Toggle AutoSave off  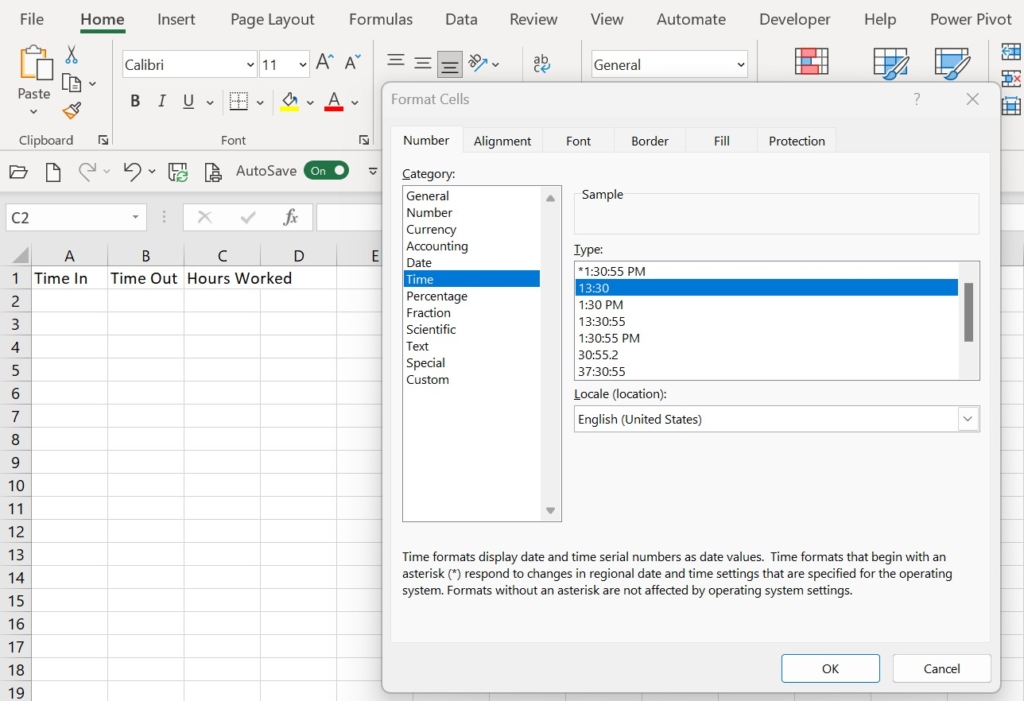[x=326, y=170]
